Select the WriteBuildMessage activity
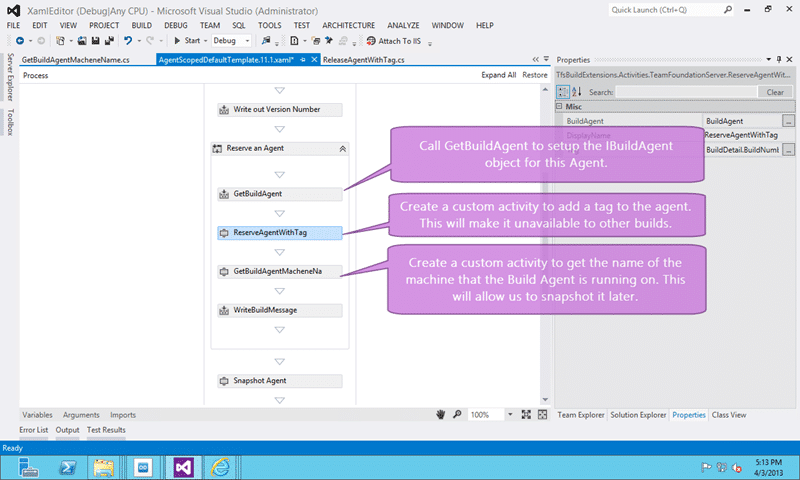The height and width of the screenshot is (480, 800). pyautogui.click(x=280, y=310)
